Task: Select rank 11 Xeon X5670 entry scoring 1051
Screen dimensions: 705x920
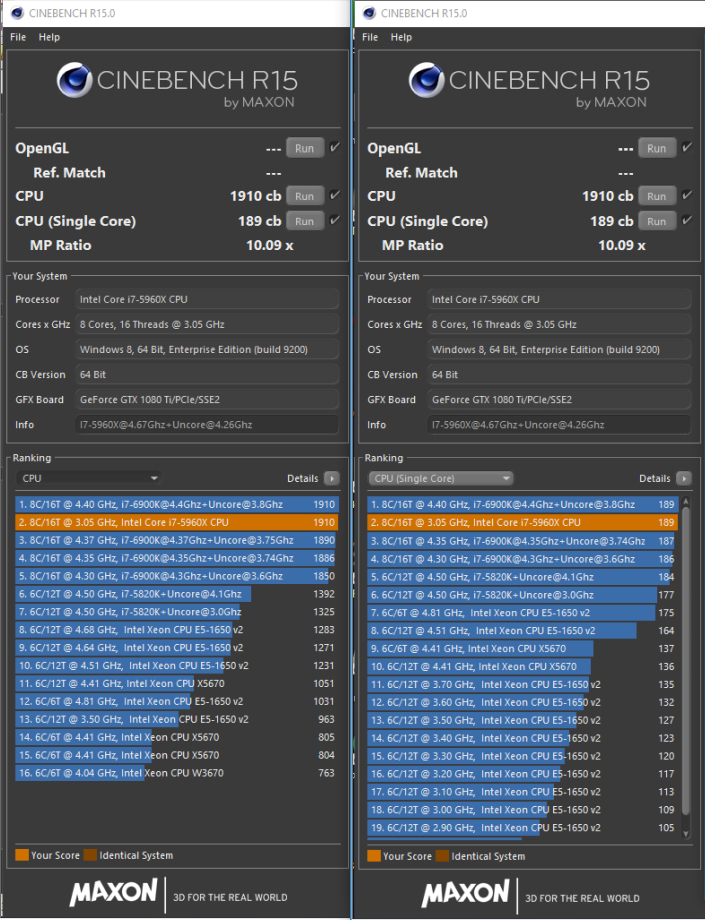Action: (x=177, y=684)
